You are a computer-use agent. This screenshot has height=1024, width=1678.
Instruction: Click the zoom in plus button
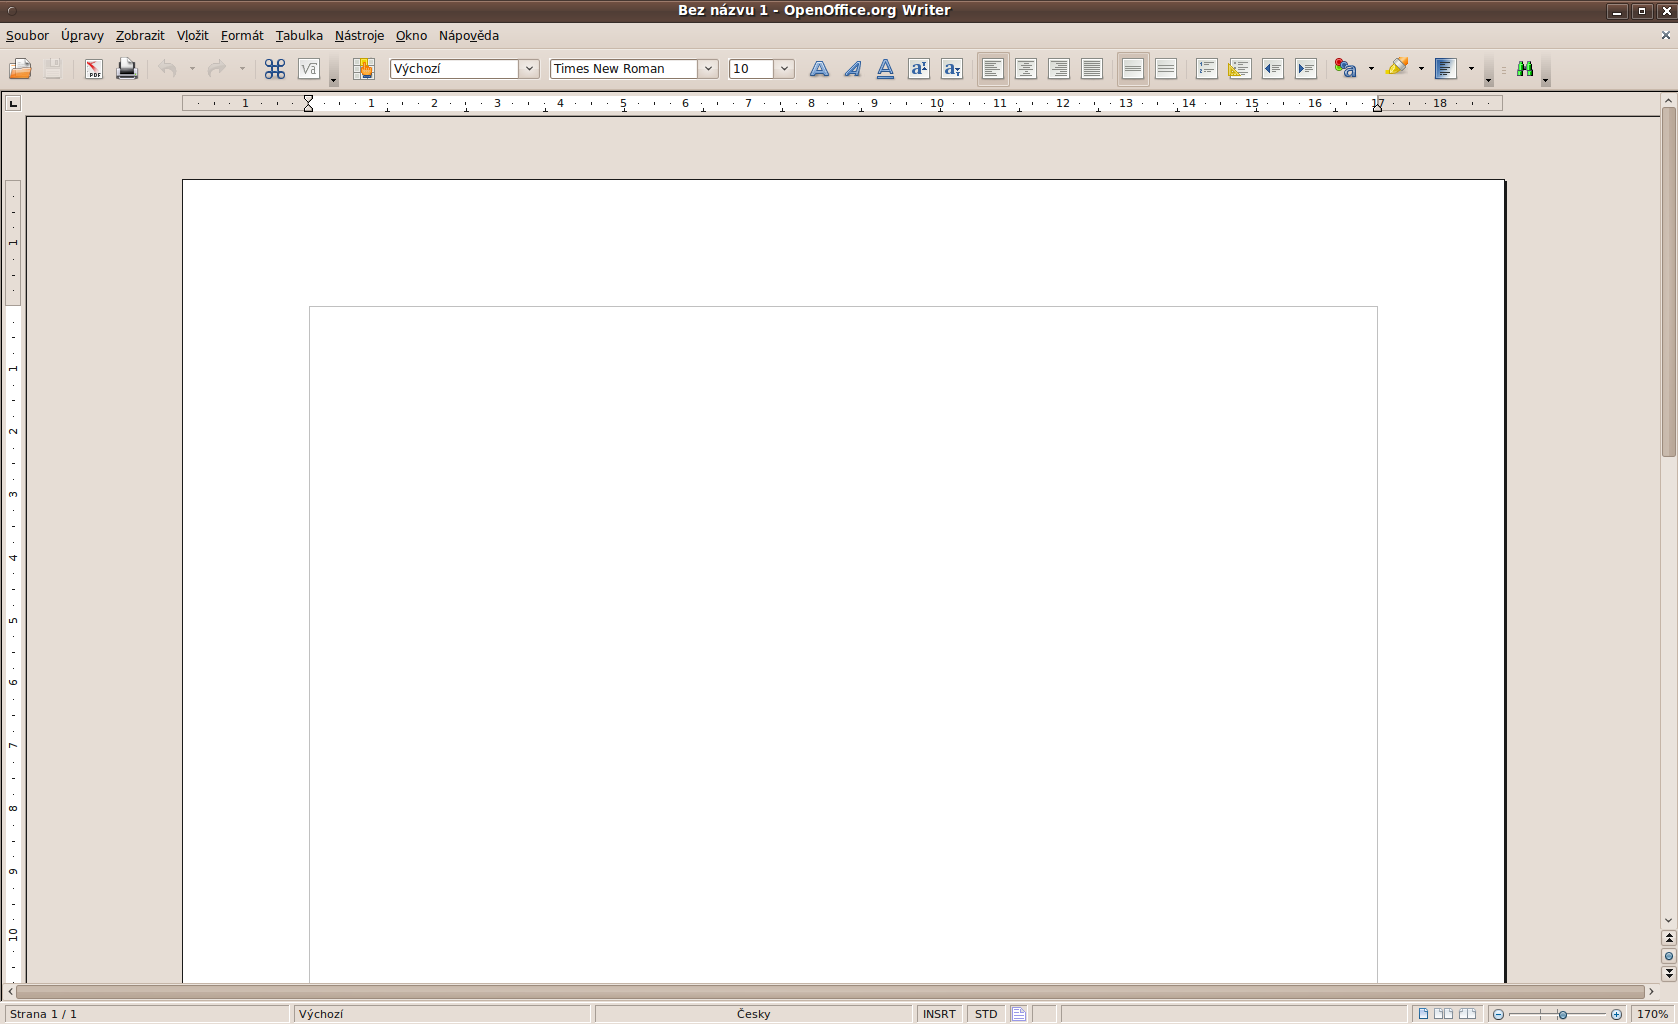1616,1014
